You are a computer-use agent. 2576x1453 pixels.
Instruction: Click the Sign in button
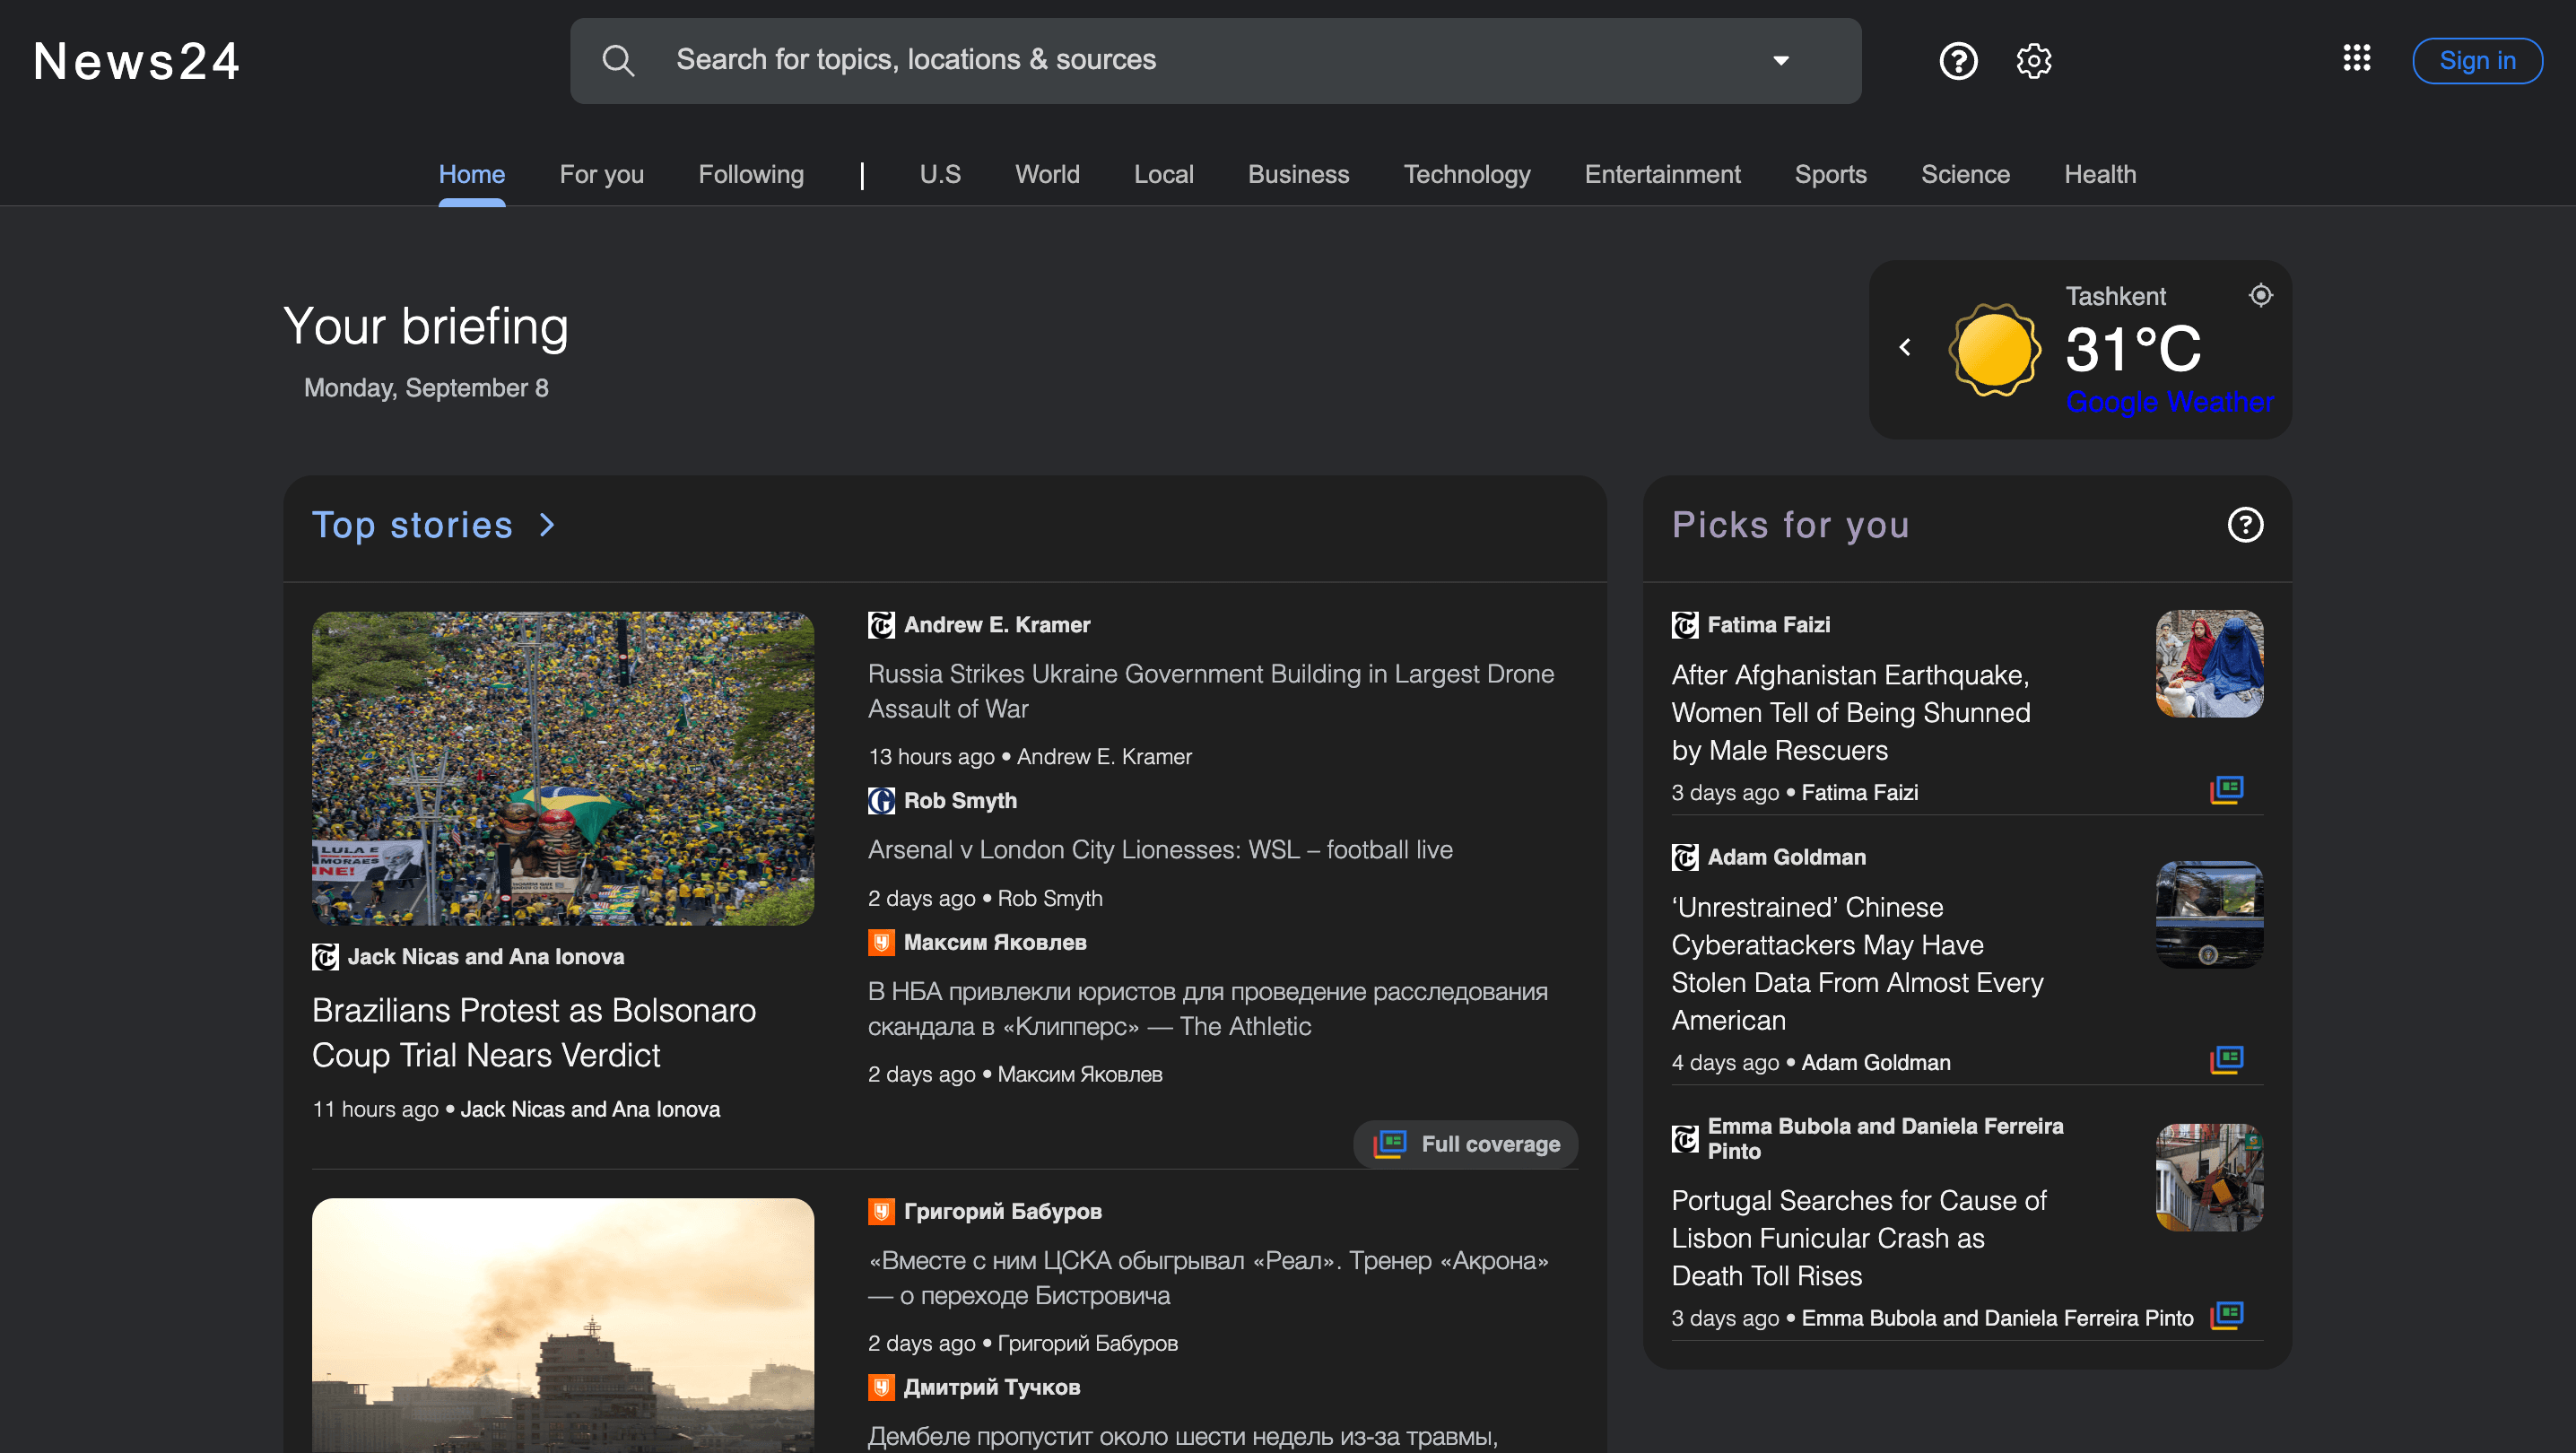2477,60
